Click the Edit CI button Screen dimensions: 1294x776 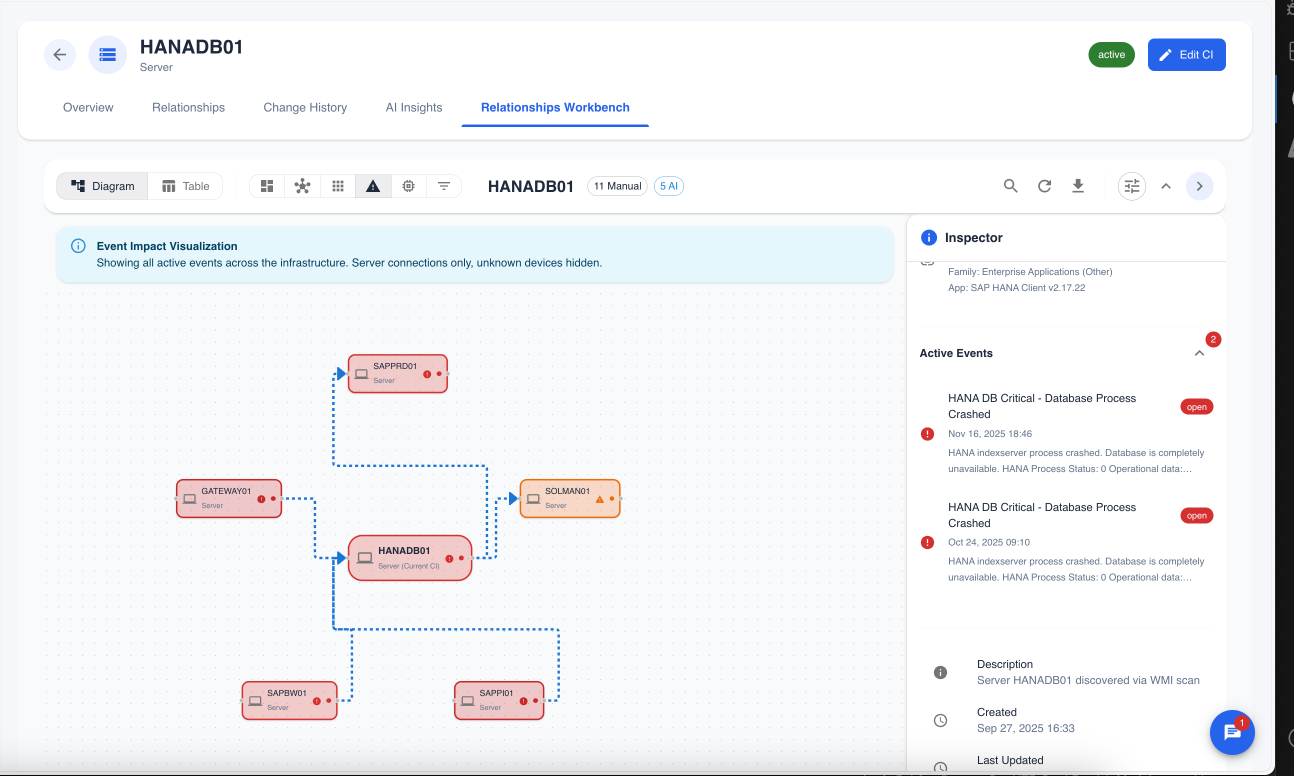[1186, 55]
